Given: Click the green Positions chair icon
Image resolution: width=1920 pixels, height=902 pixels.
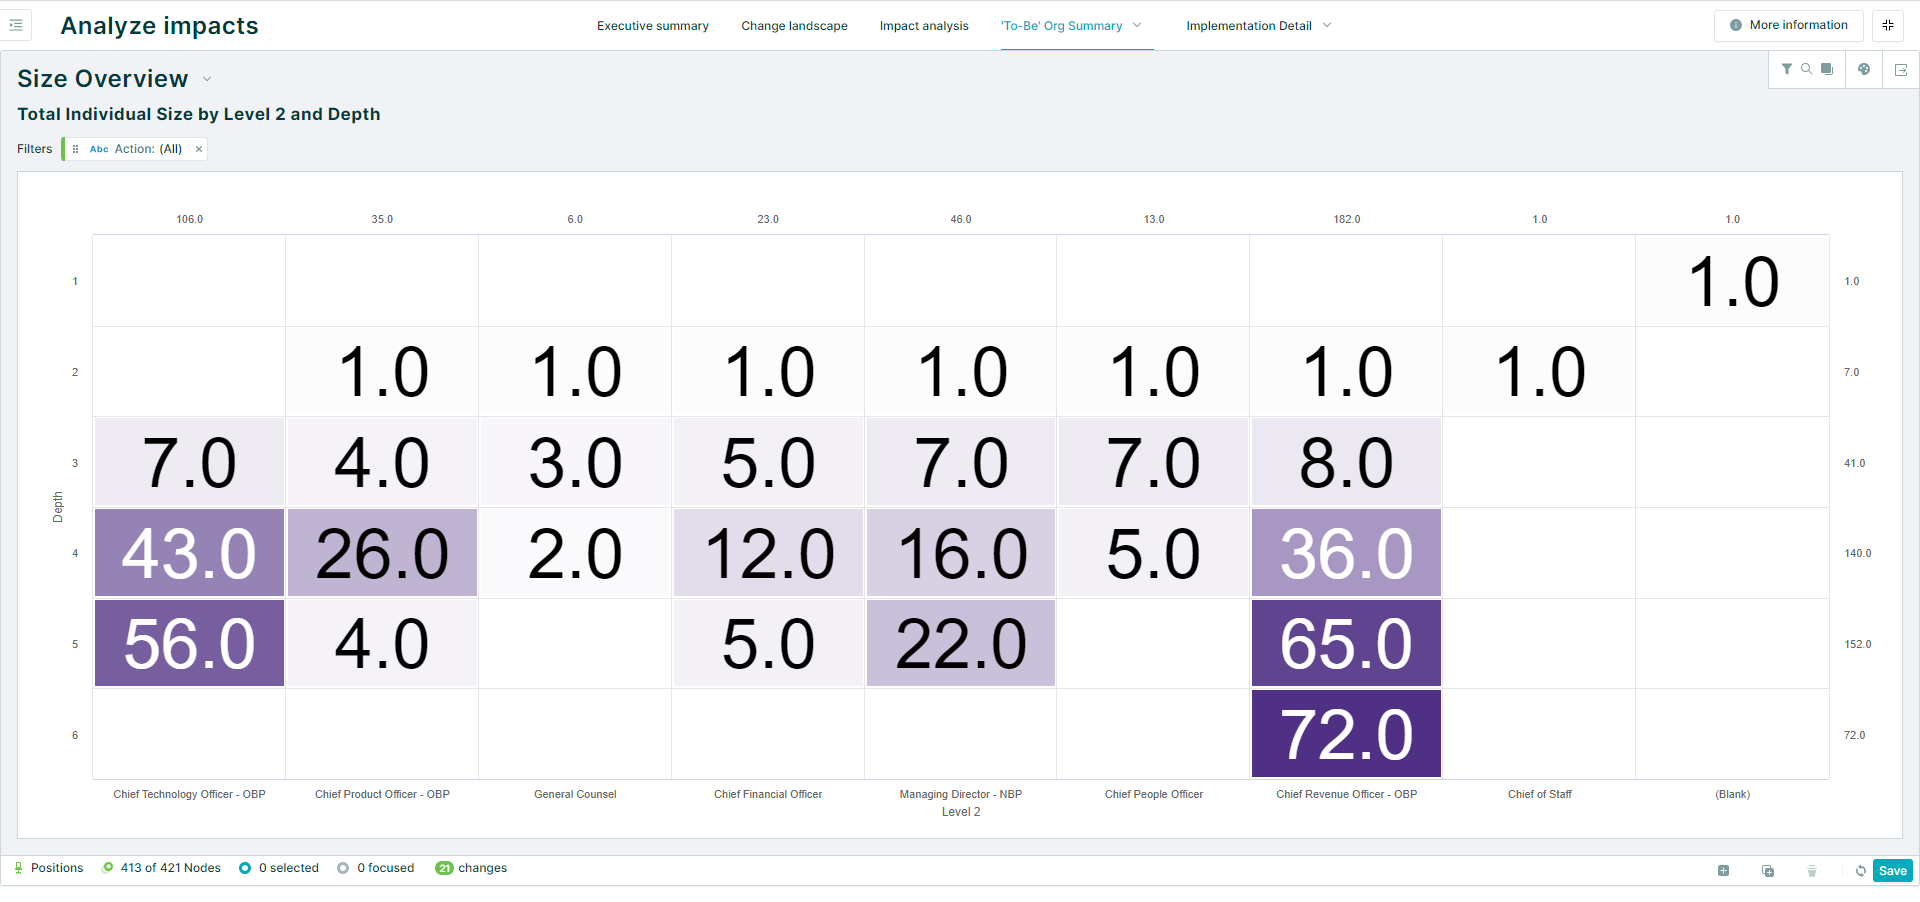Looking at the screenshot, I should coord(18,868).
